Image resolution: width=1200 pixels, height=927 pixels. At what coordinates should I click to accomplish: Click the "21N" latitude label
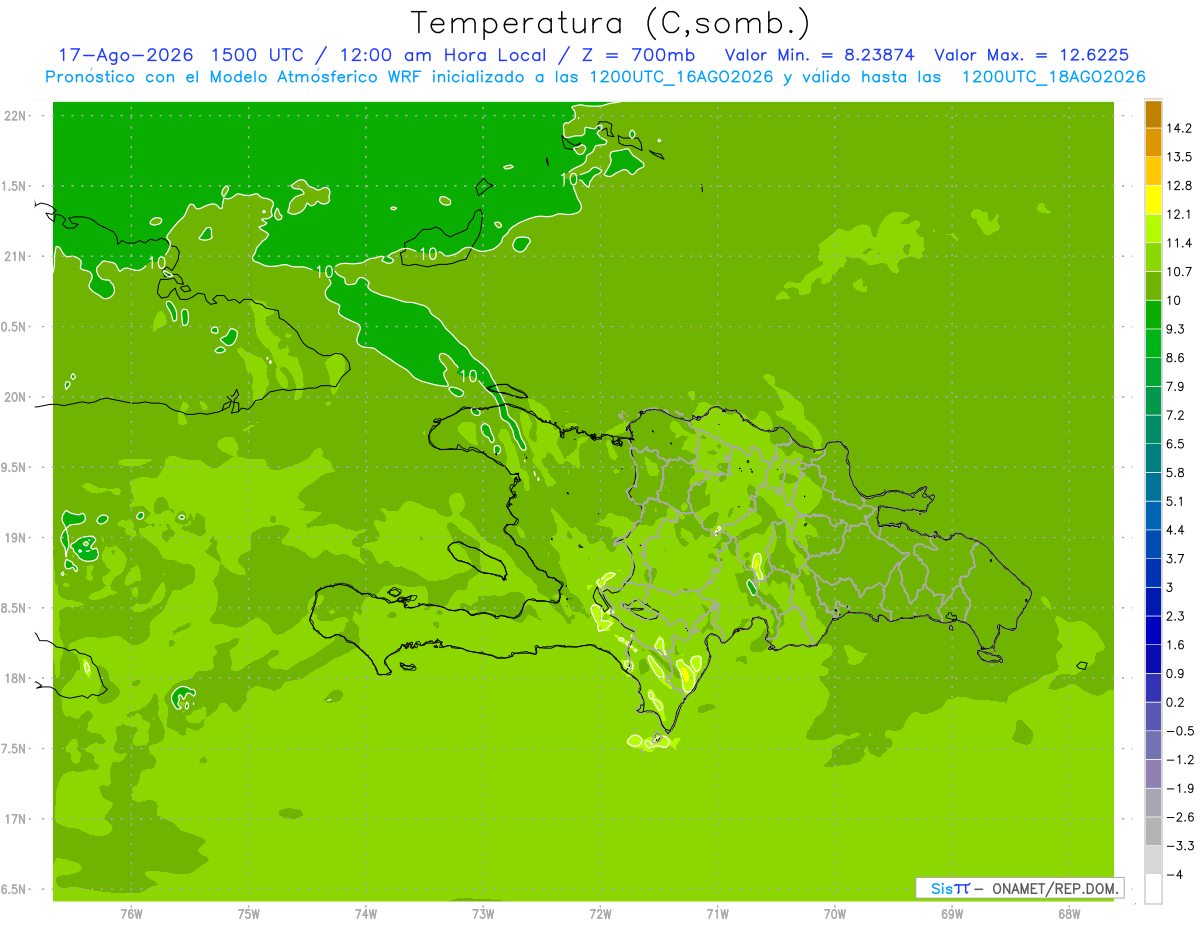[16, 257]
